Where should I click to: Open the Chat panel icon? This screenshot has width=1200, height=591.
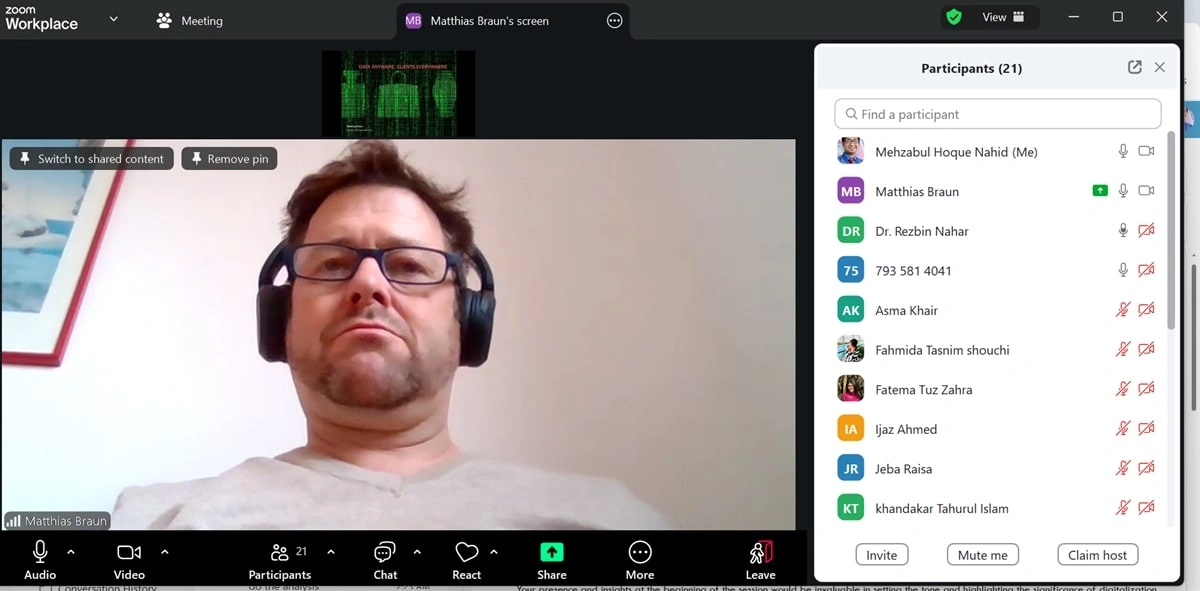pos(385,553)
